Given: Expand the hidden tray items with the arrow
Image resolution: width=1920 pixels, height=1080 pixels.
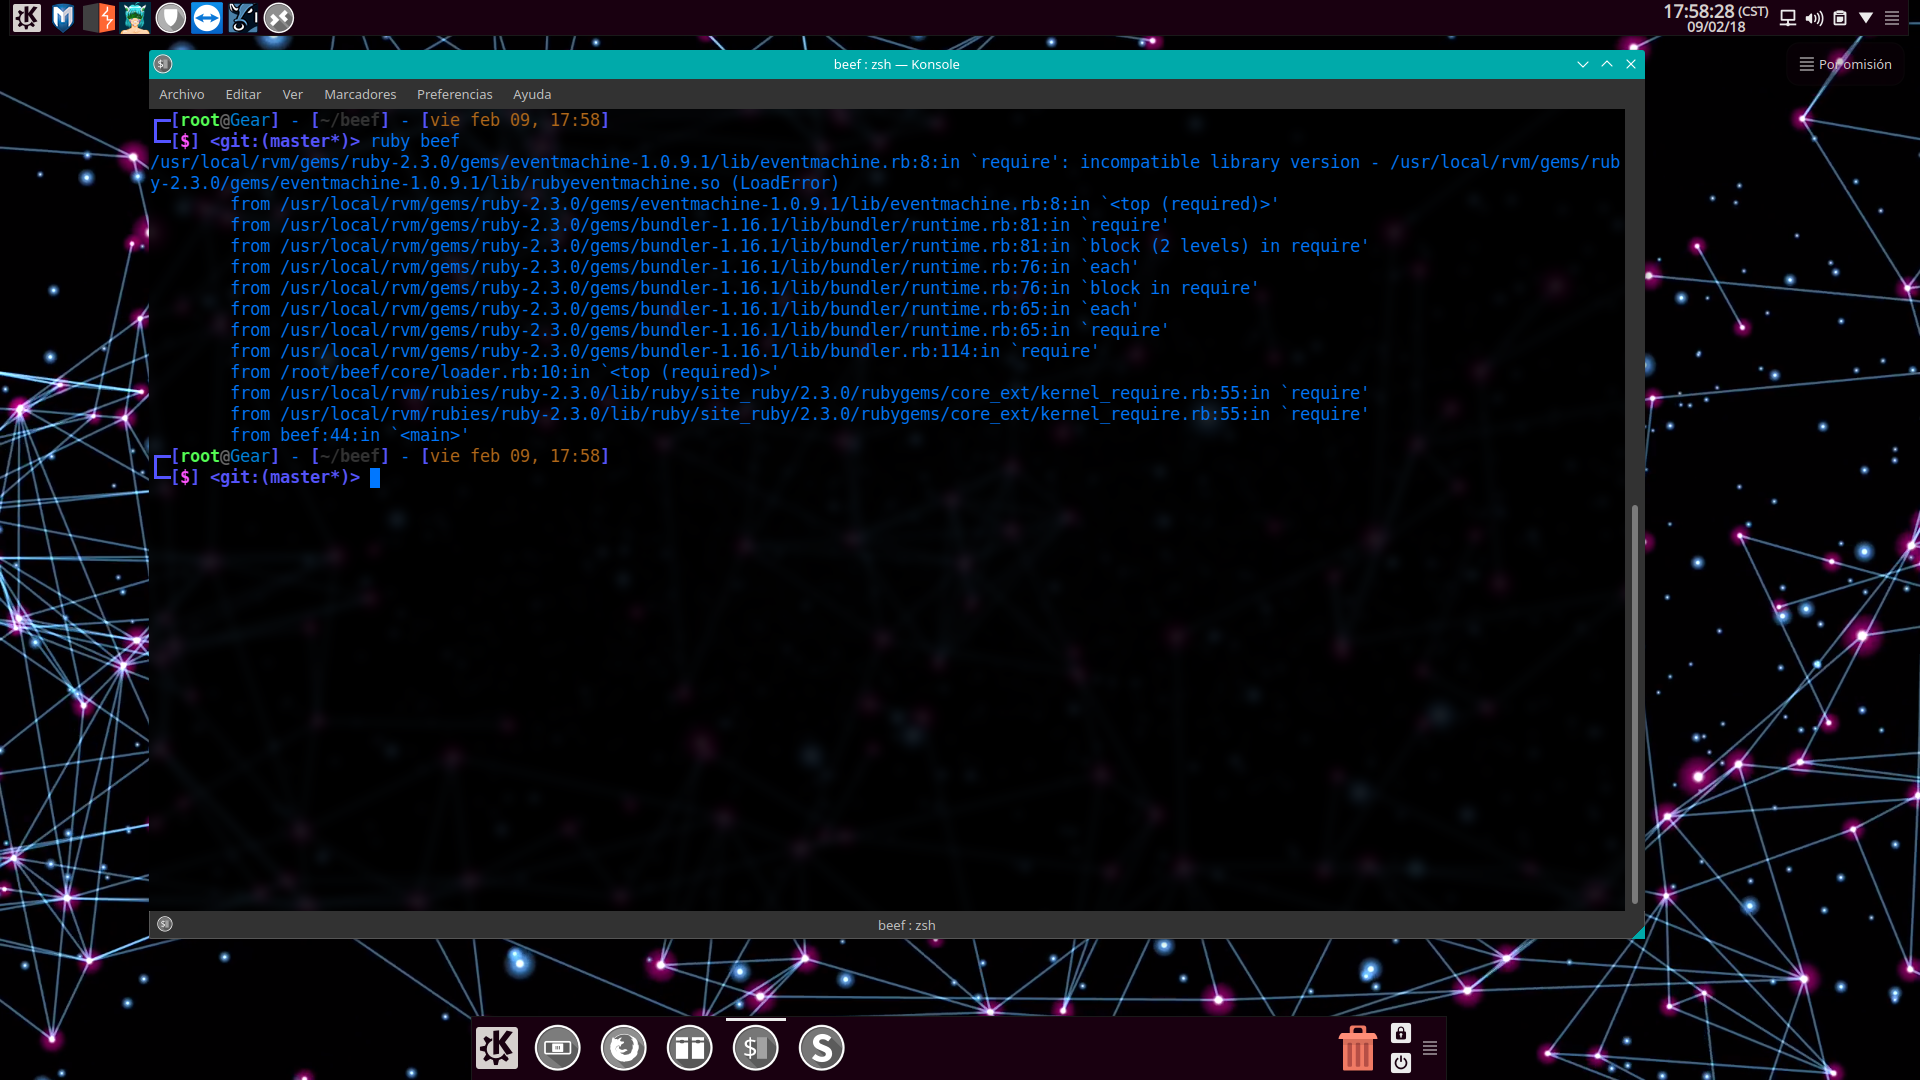Looking at the screenshot, I should [1866, 17].
